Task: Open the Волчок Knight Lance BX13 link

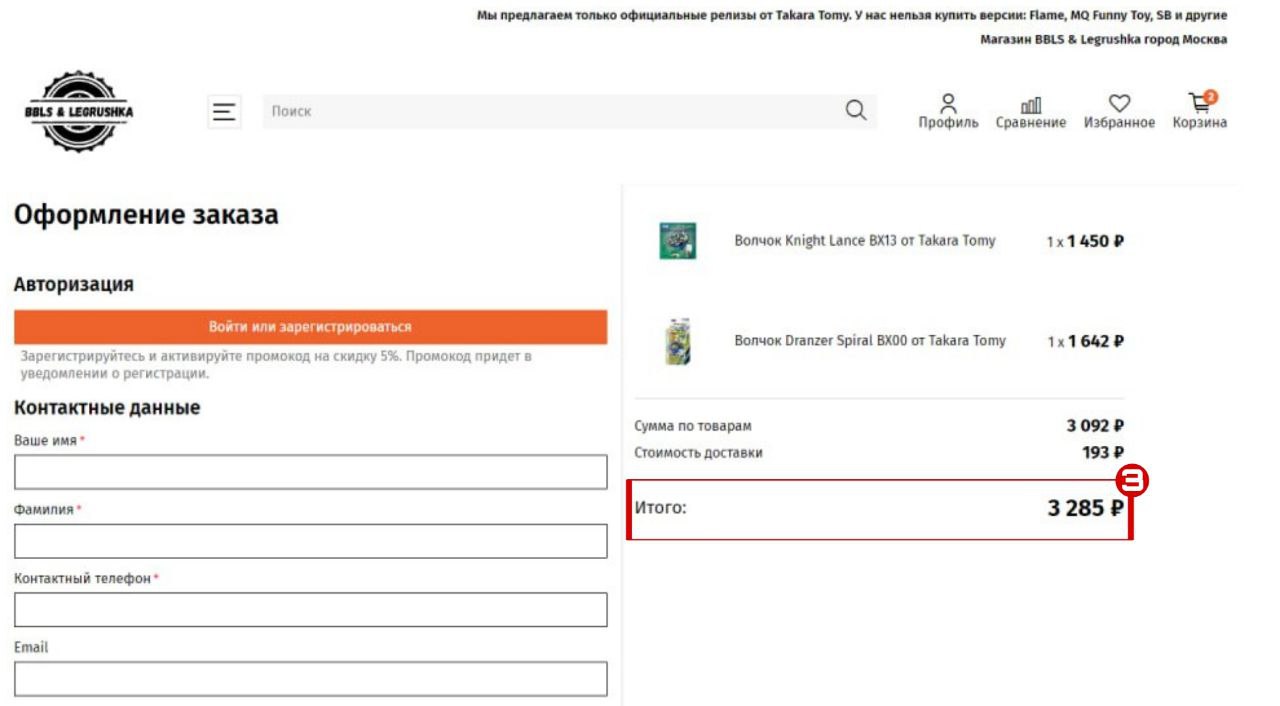Action: (865, 241)
